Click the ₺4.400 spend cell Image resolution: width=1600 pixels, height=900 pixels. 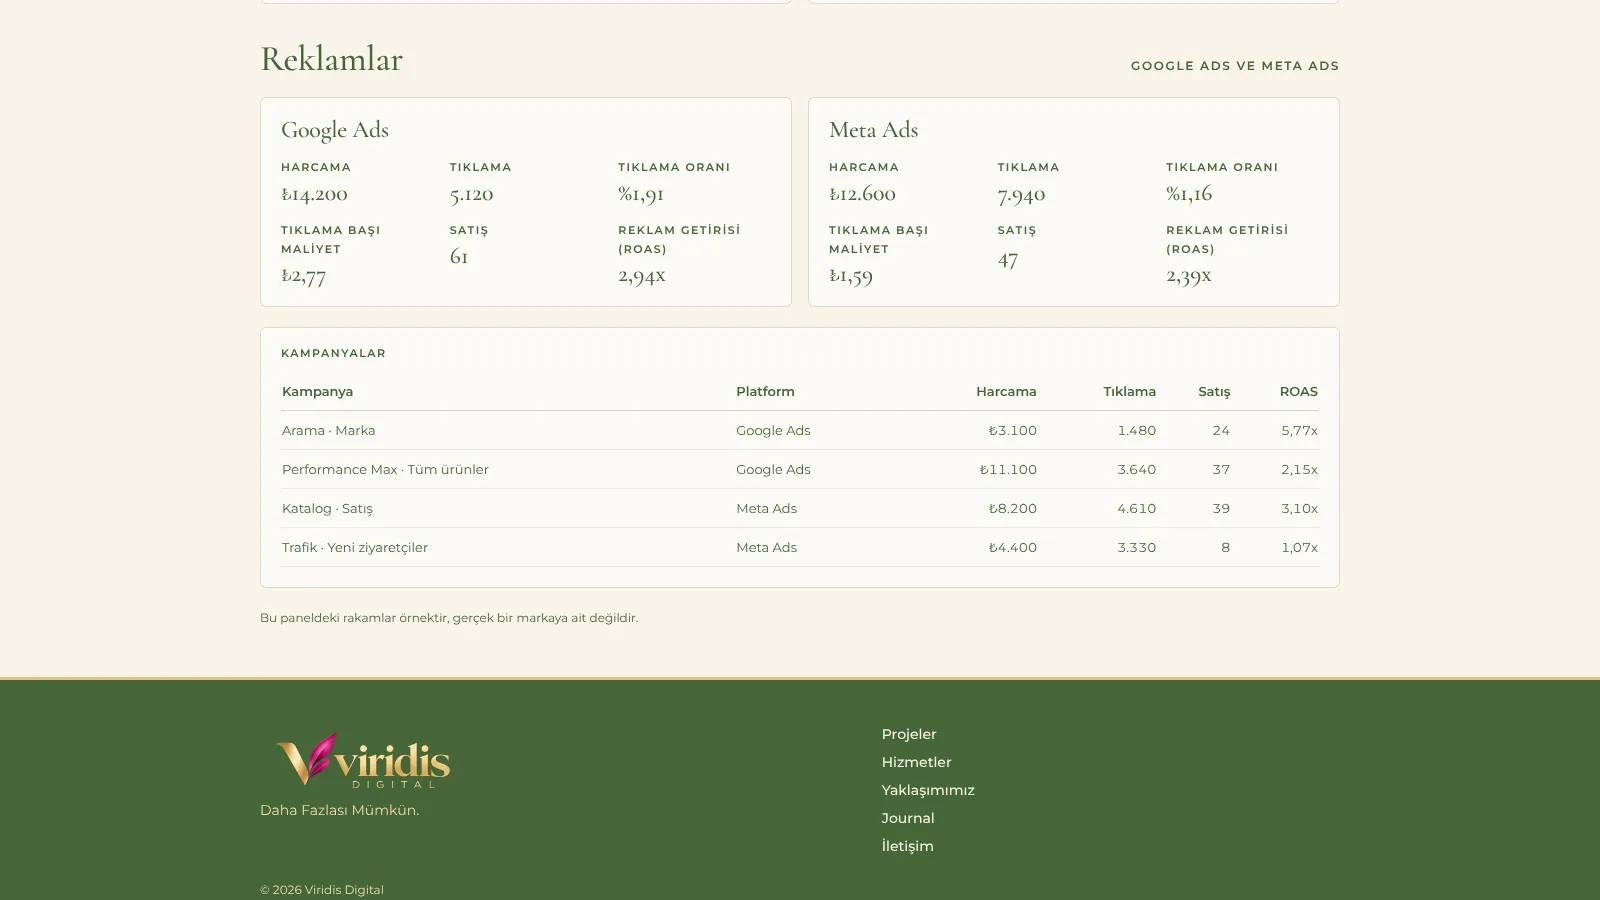(1012, 548)
